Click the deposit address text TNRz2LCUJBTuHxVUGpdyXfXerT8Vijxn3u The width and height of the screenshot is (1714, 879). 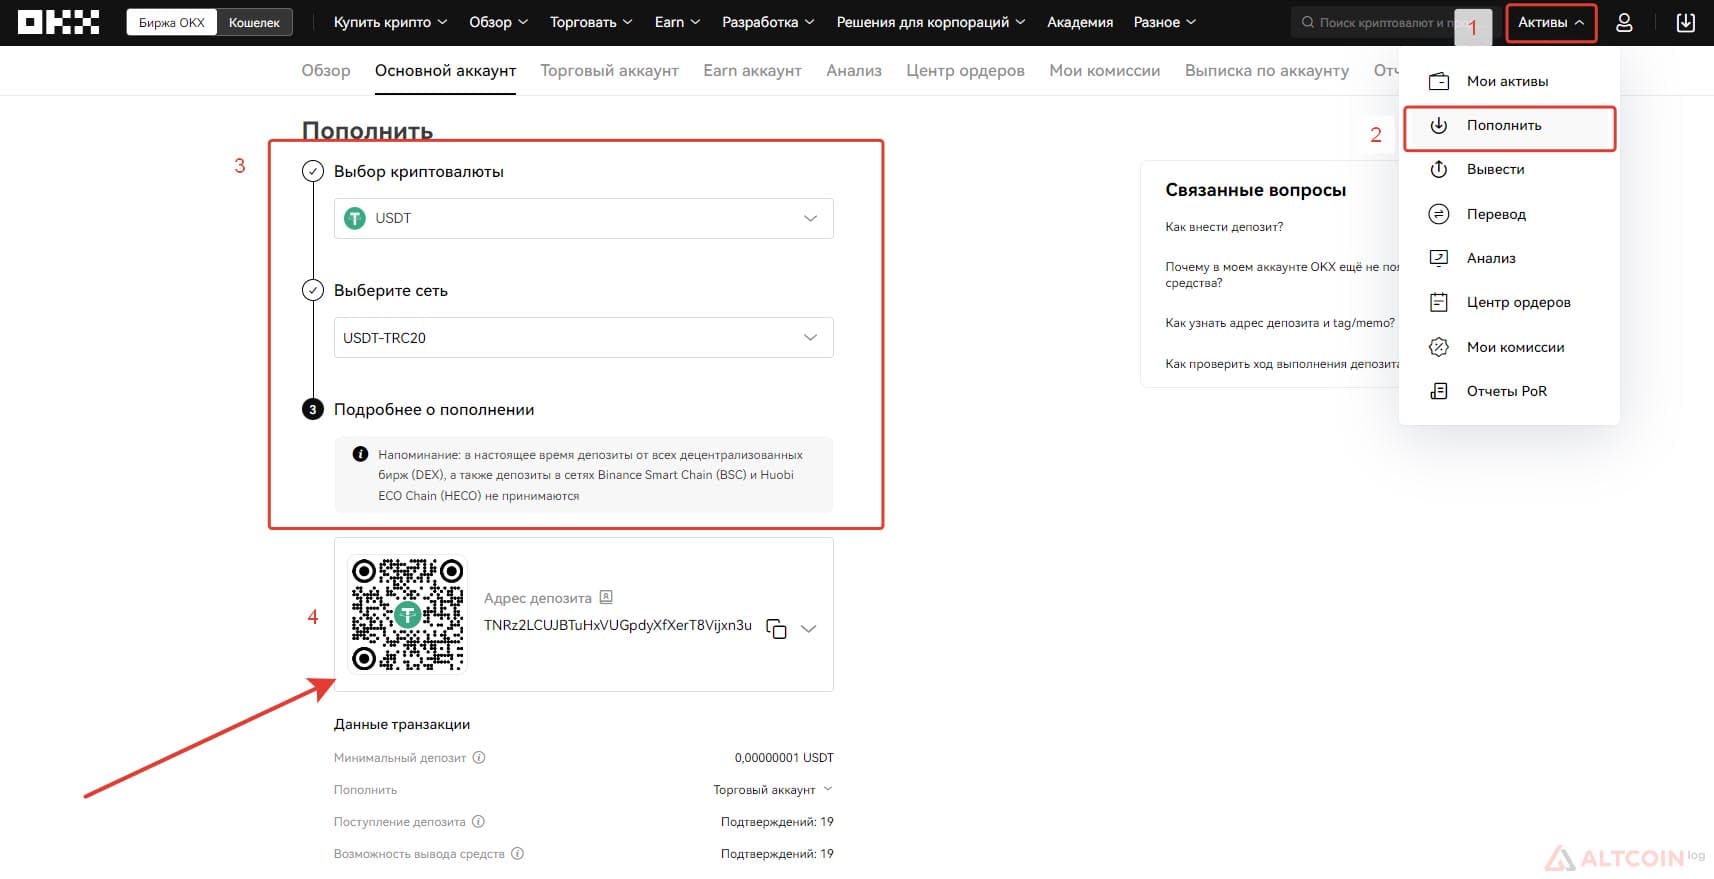point(617,625)
